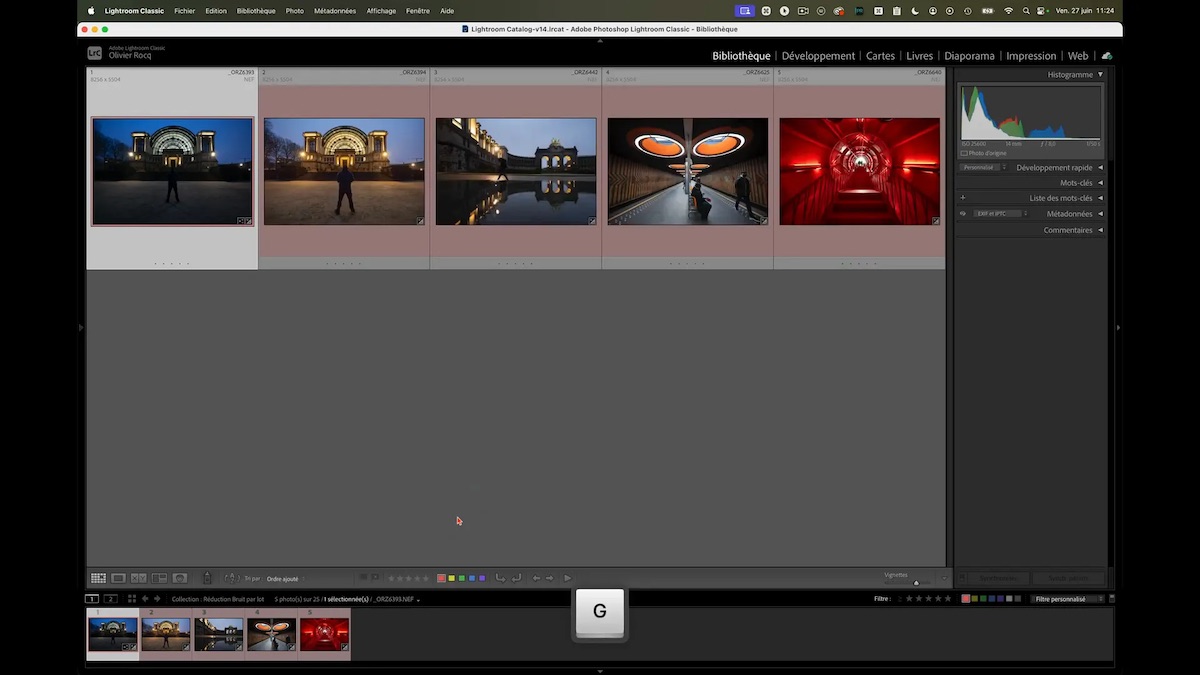The height and width of the screenshot is (675, 1200).
Task: Open the Filtre personnalisé dropdown
Action: tap(1068, 599)
